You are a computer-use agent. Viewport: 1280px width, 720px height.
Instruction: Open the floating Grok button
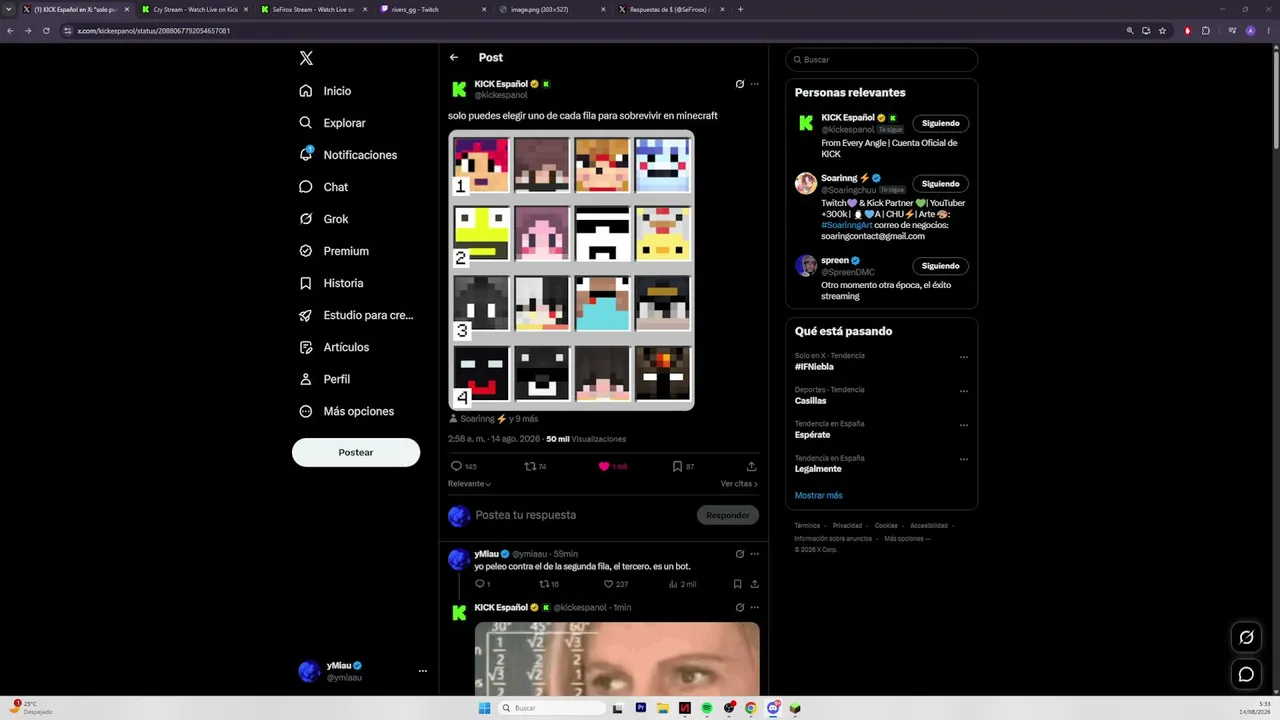tap(1246, 637)
